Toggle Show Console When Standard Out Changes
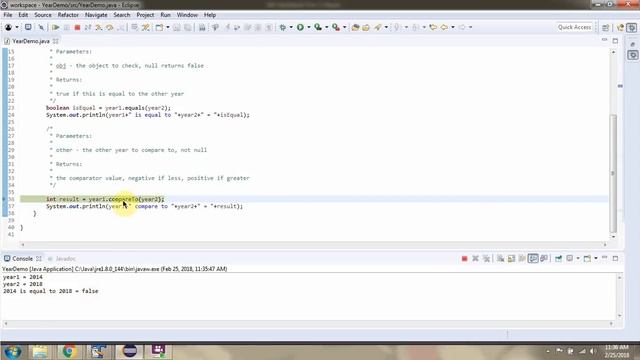Image resolution: width=640 pixels, height=360 pixels. pyautogui.click(x=533, y=258)
